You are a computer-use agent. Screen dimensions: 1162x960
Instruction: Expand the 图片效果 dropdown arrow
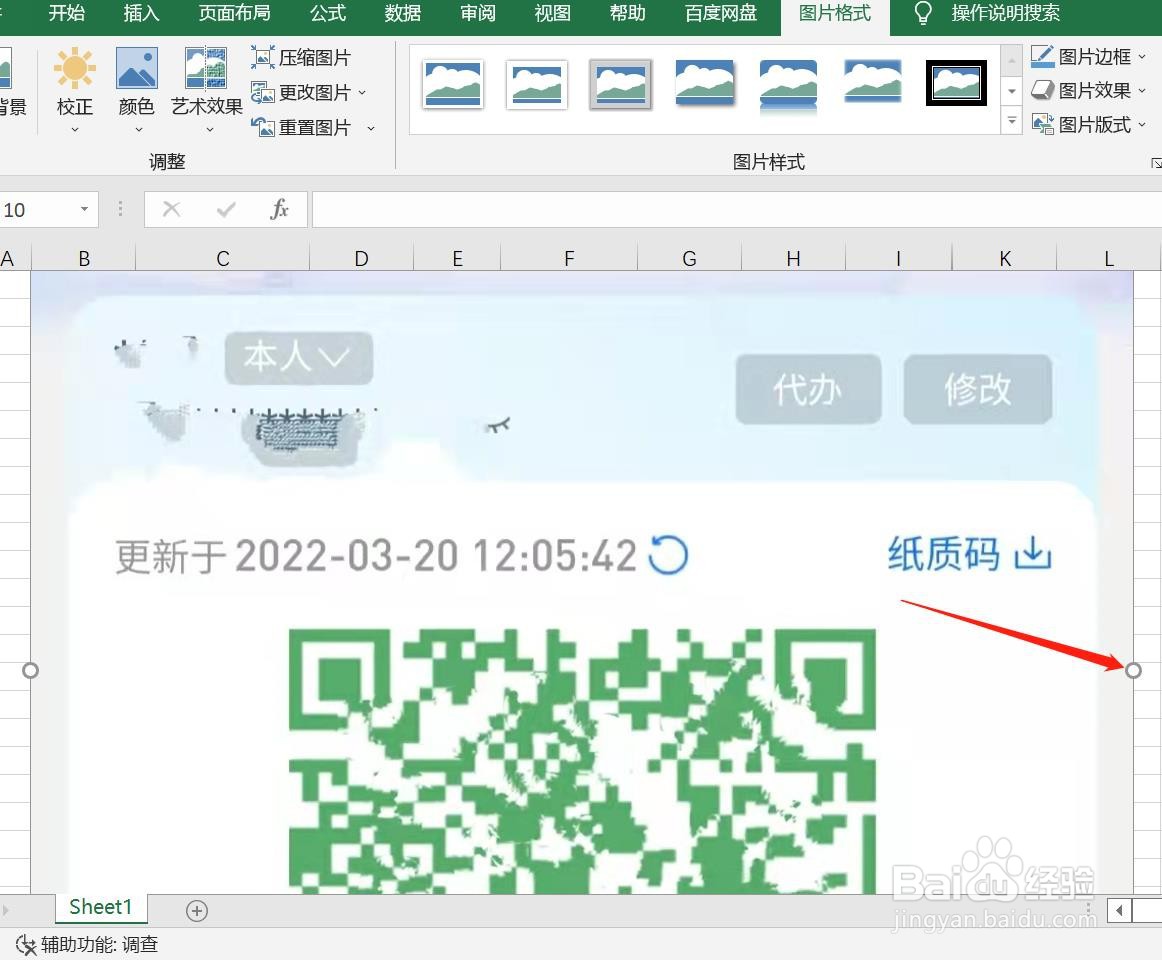coord(1142,90)
